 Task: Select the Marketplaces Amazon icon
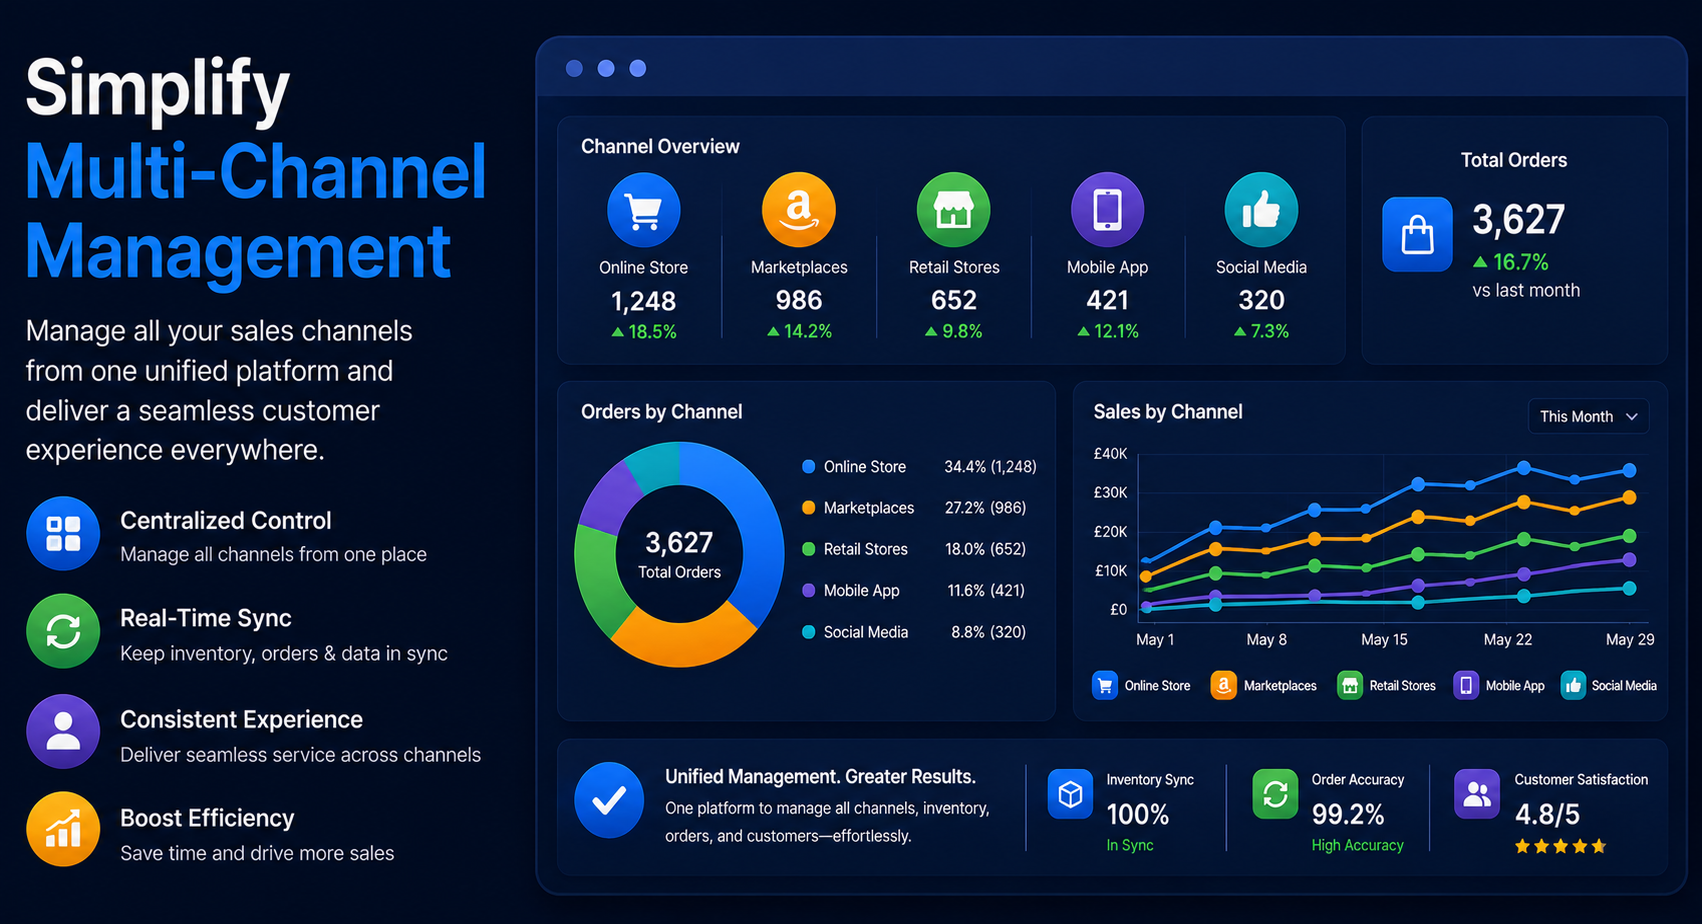click(x=798, y=210)
